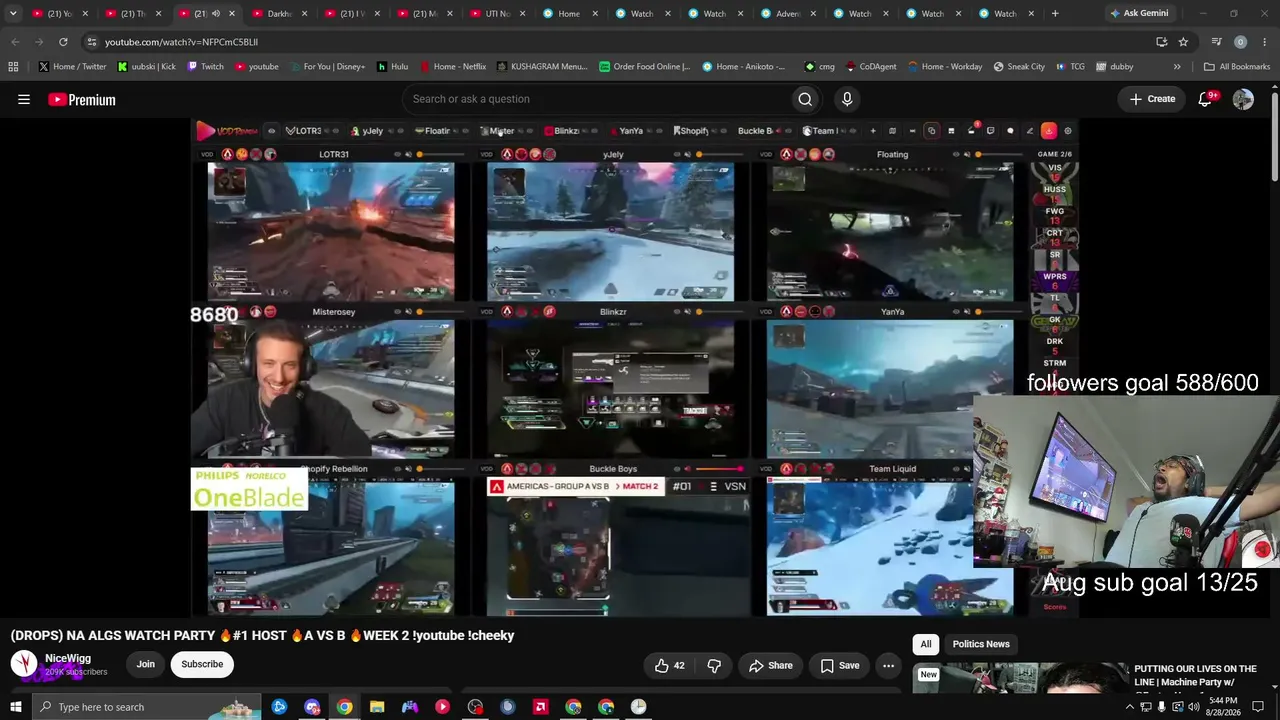This screenshot has width=1280, height=720.
Task: Select the Politics News chip
Action: (981, 644)
